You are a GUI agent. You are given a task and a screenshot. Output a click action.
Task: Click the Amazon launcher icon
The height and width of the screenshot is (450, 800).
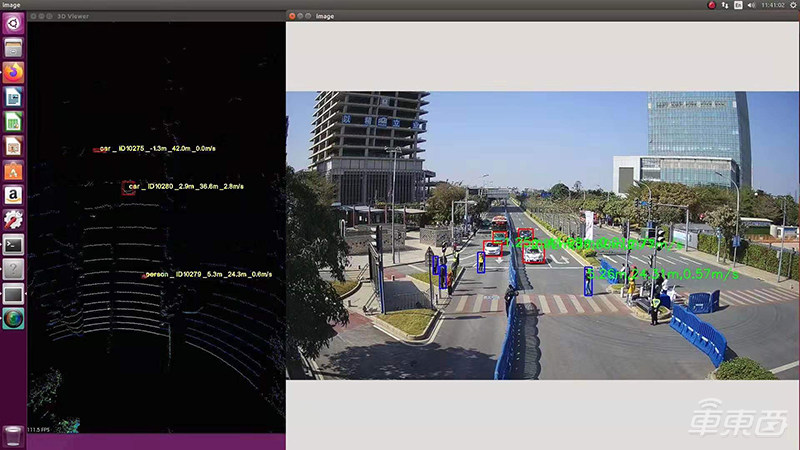[x=13, y=195]
